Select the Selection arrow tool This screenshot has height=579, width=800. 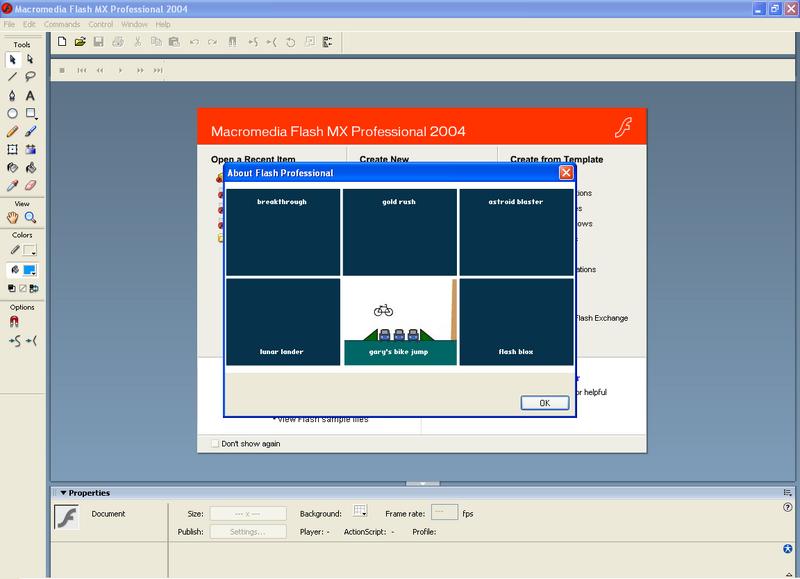(x=12, y=60)
